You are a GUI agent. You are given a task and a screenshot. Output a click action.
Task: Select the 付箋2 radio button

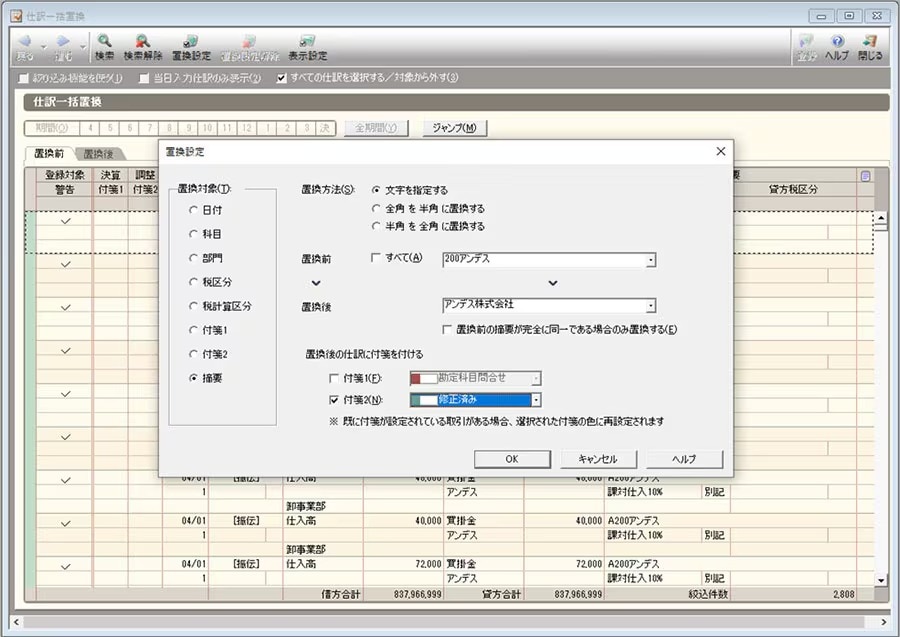pyautogui.click(x=193, y=354)
